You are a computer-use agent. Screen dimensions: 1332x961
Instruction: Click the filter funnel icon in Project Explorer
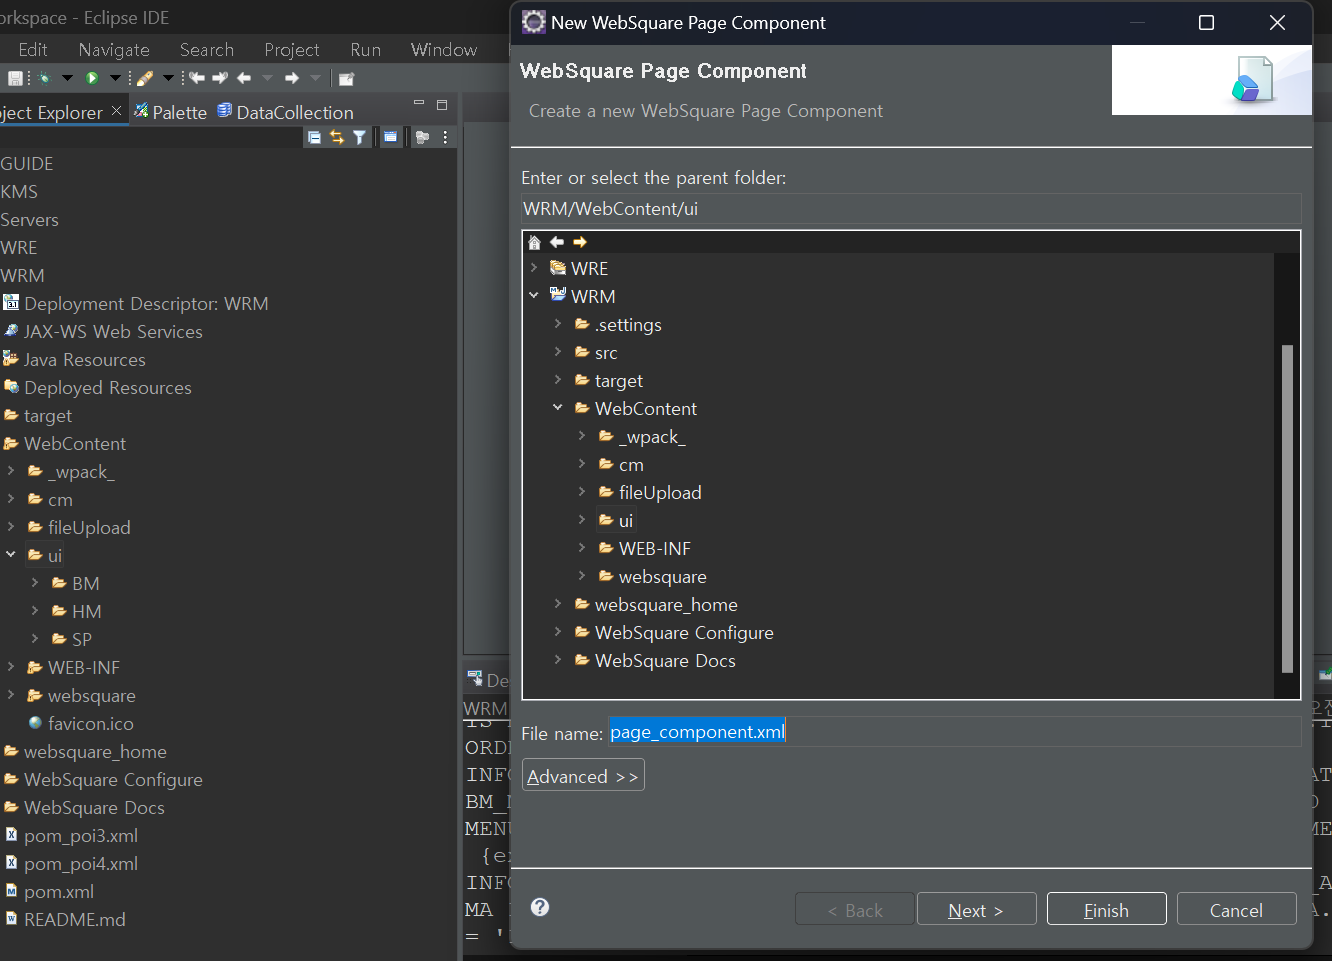(x=359, y=138)
